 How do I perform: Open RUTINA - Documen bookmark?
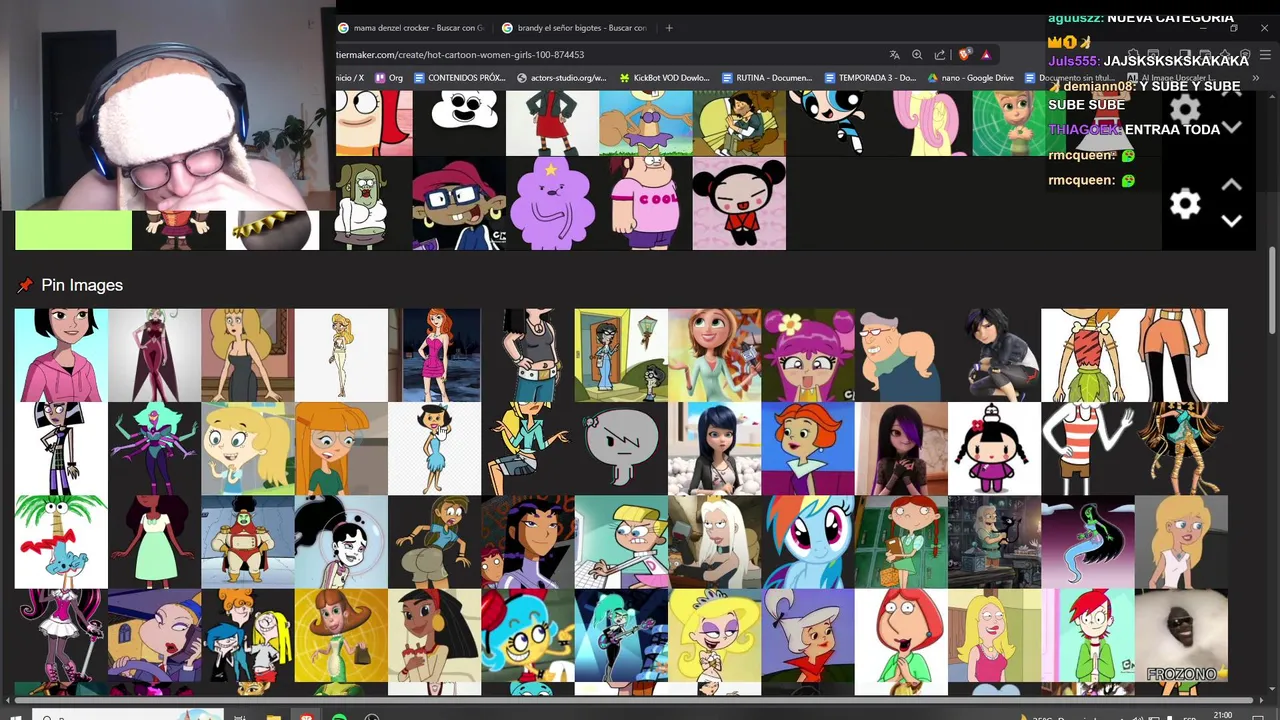[x=767, y=78]
